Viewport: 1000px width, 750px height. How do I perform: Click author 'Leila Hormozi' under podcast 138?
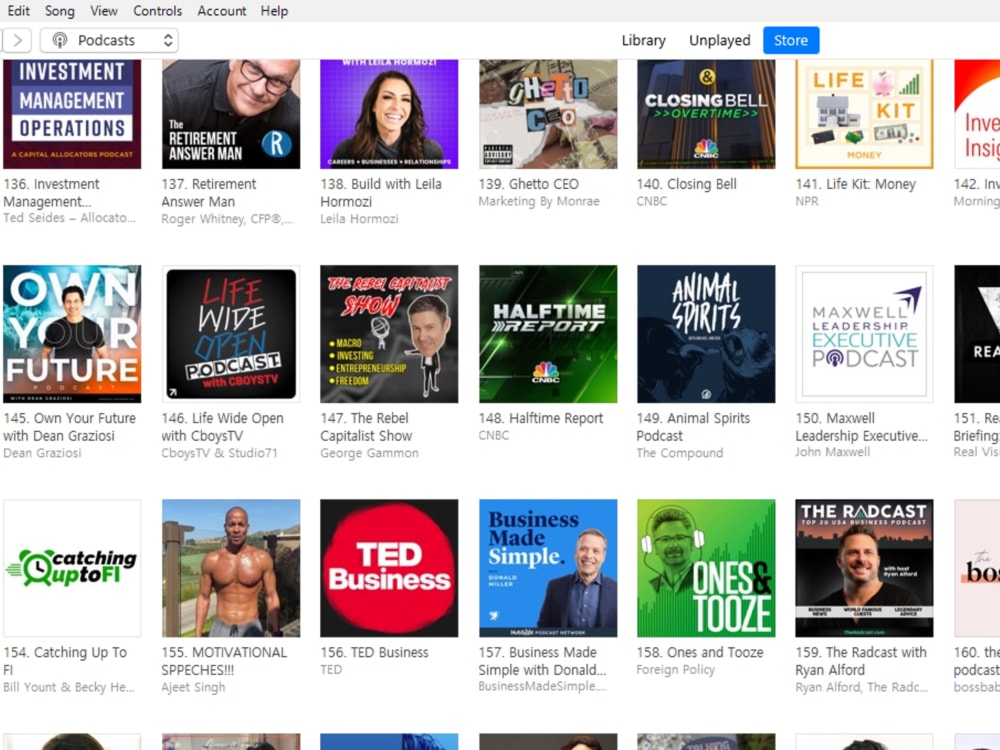tap(359, 219)
